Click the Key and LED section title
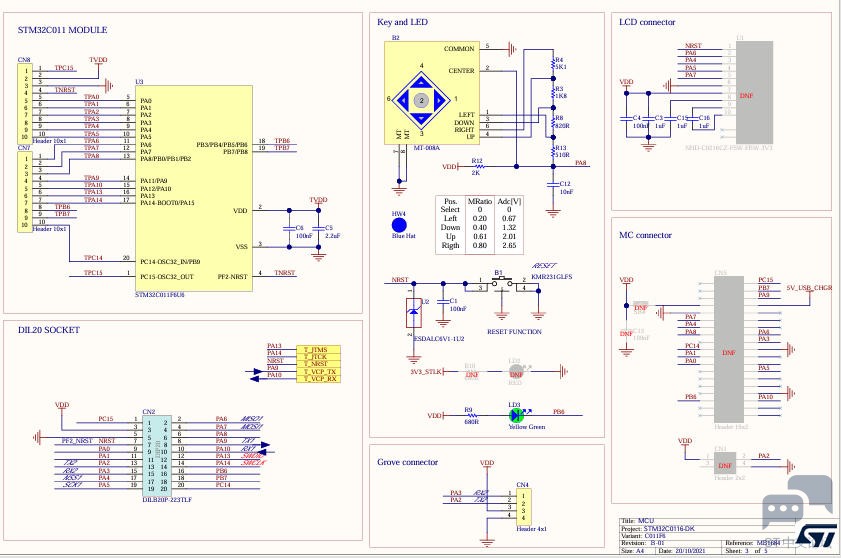This screenshot has width=841, height=558. pos(402,22)
